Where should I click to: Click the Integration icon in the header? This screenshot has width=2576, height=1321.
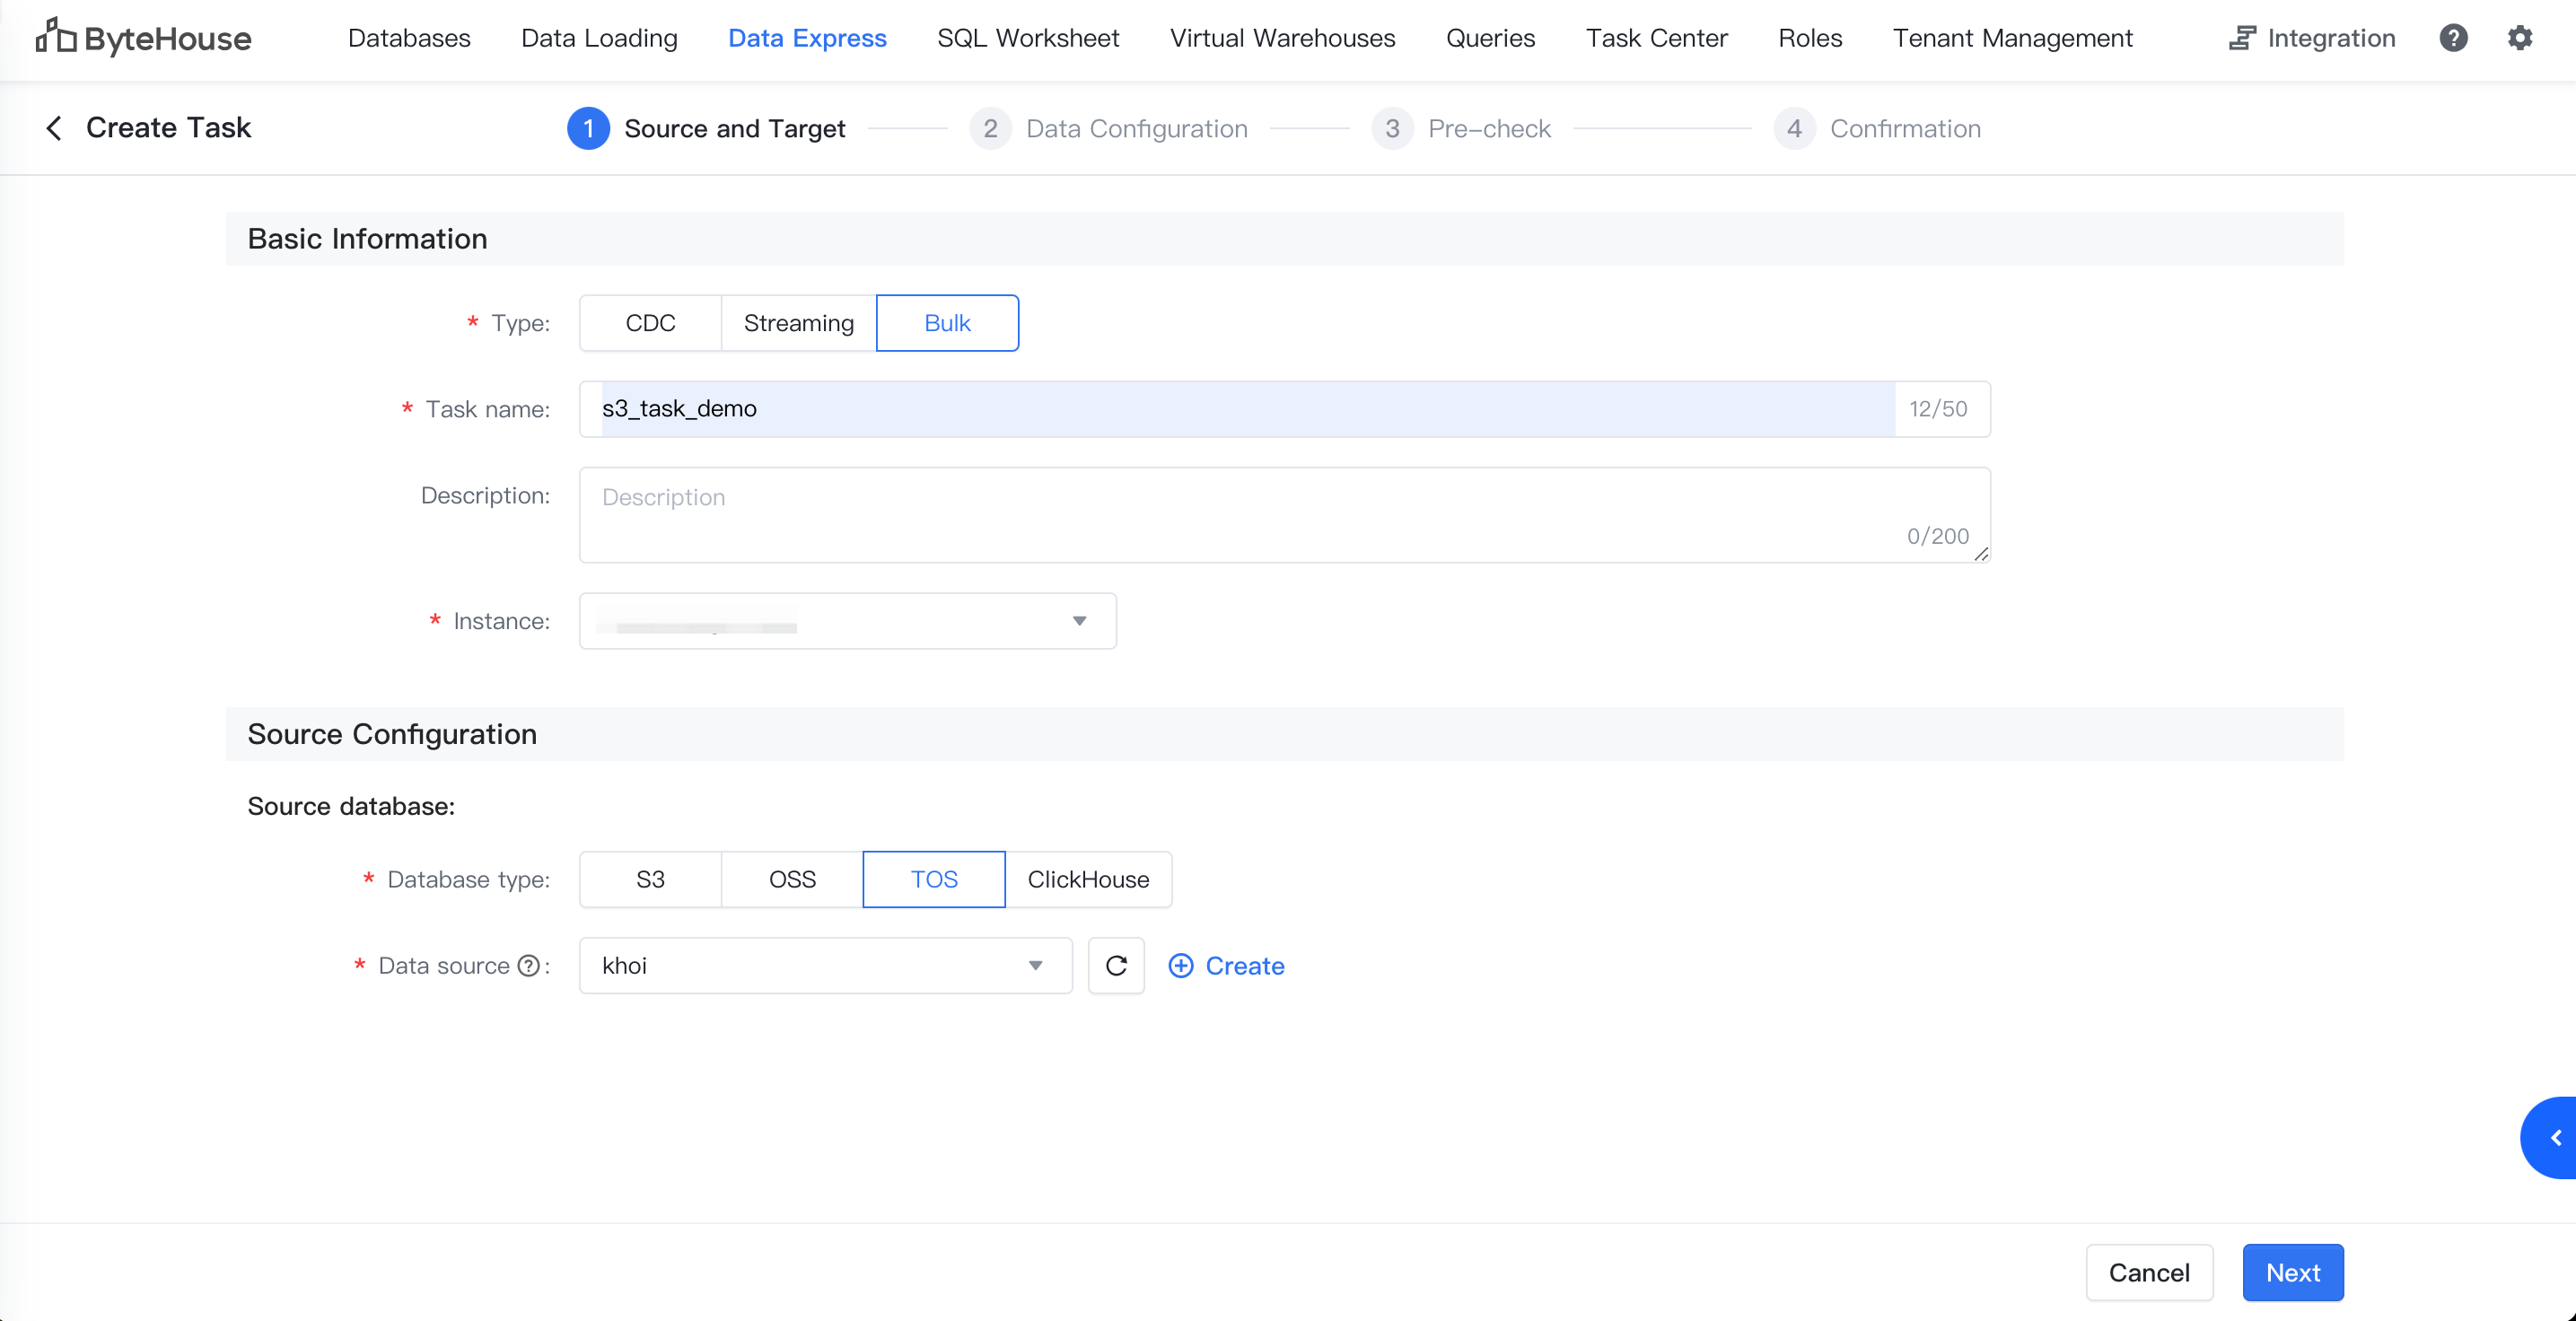[x=2242, y=38]
